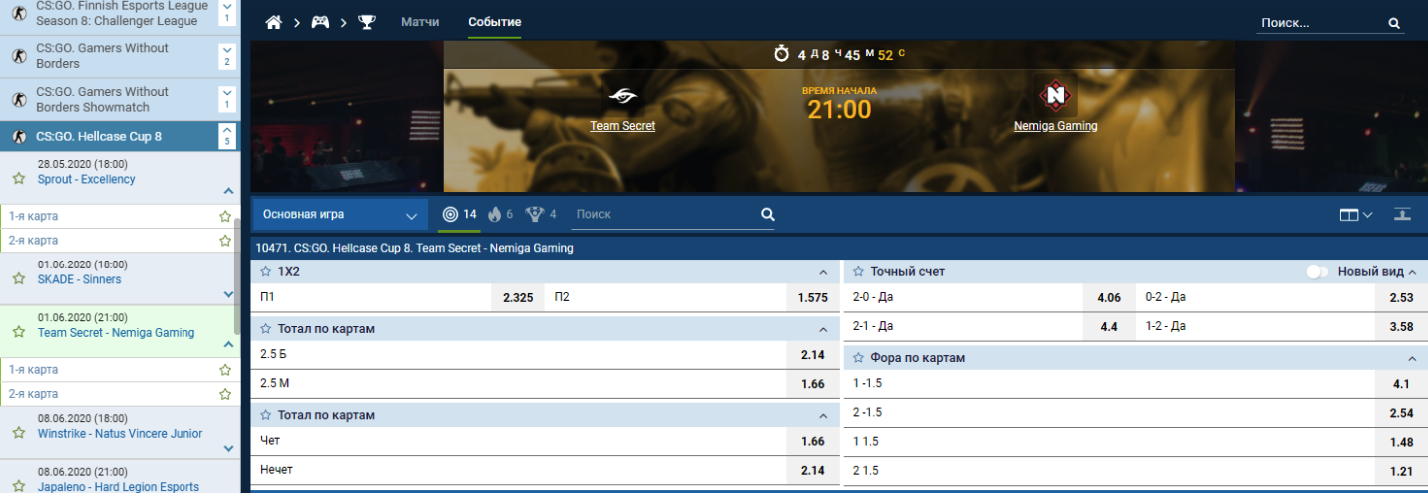Star the Sprout - Excellency match
The height and width of the screenshot is (493, 1428).
coord(18,179)
